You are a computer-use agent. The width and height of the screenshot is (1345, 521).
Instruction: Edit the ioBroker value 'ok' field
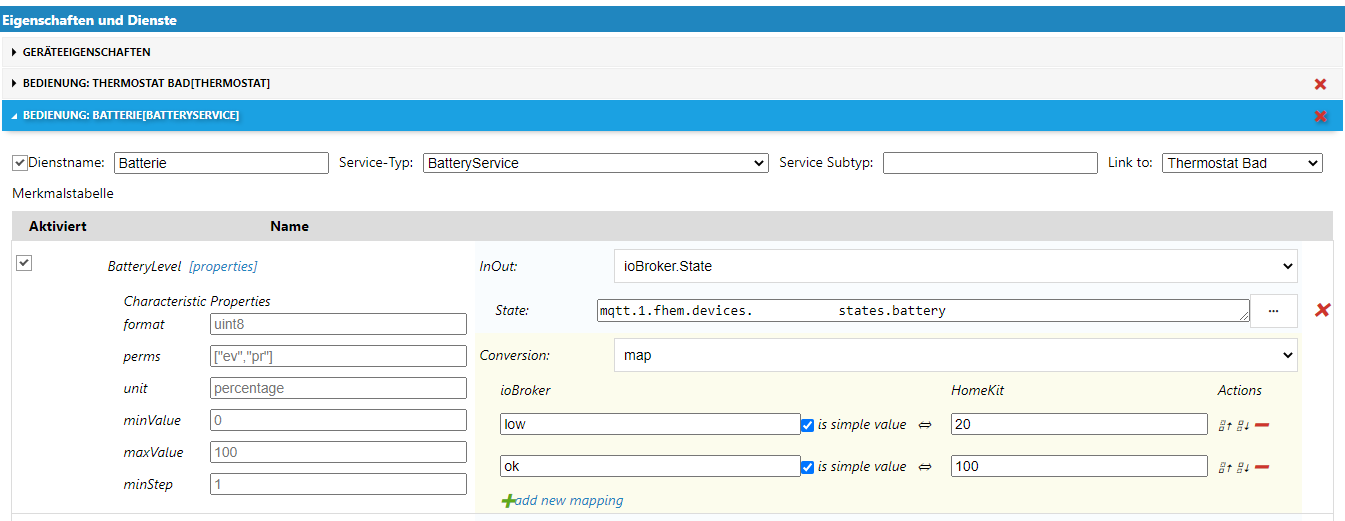tap(650, 466)
